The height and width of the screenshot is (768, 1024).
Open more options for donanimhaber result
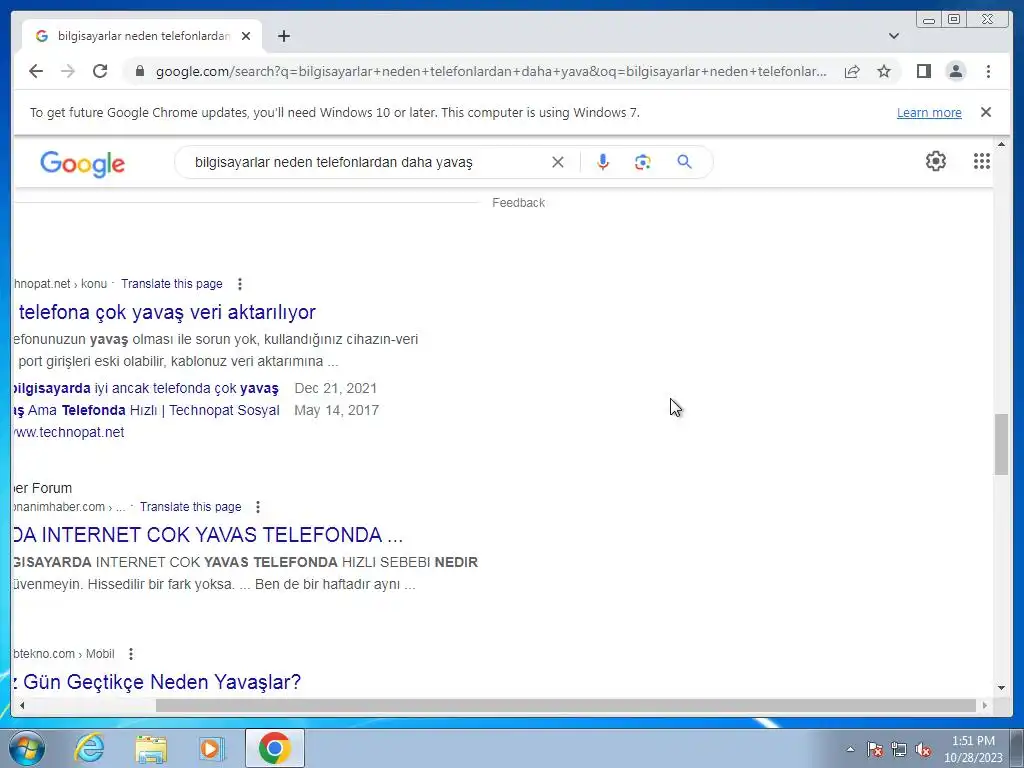pos(258,507)
